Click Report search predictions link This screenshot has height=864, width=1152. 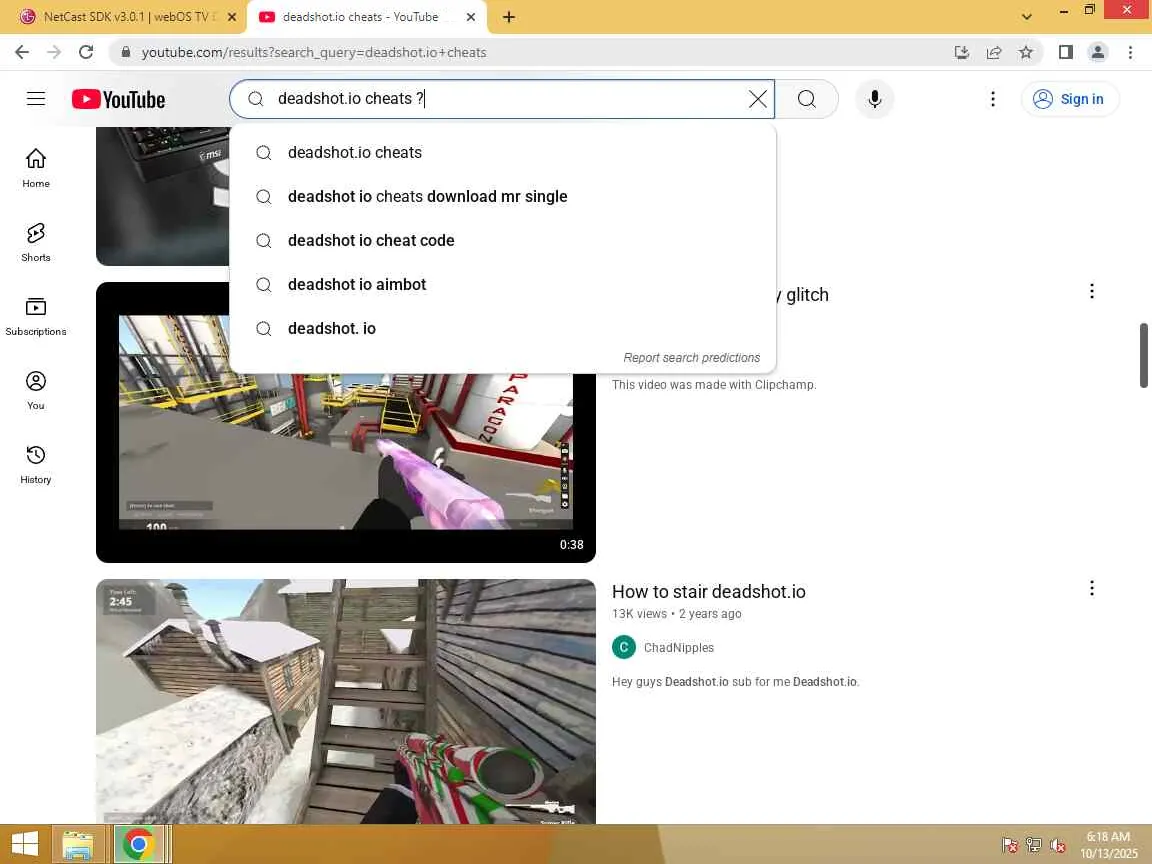[x=691, y=358]
